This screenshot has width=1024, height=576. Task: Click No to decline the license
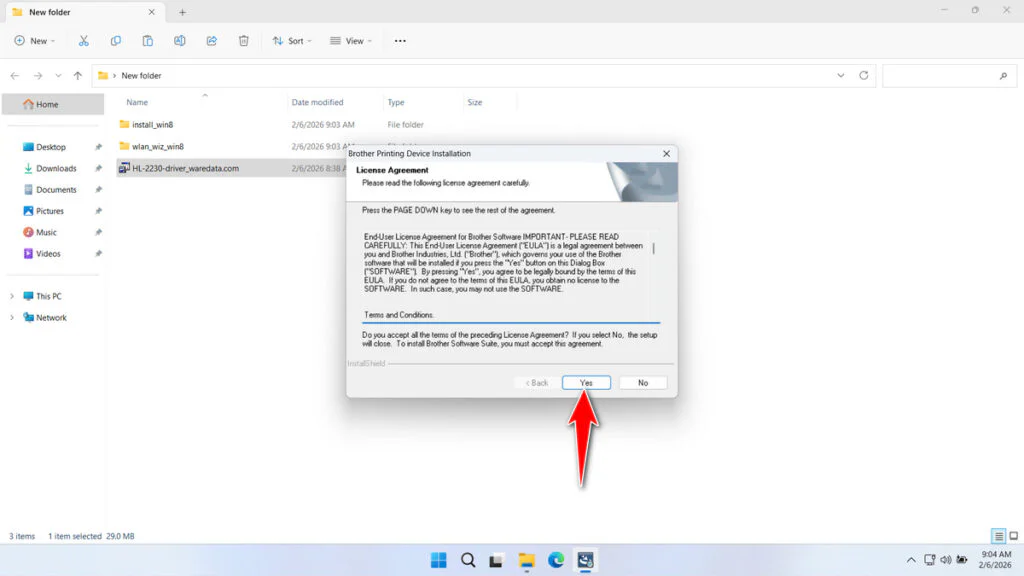(x=643, y=383)
